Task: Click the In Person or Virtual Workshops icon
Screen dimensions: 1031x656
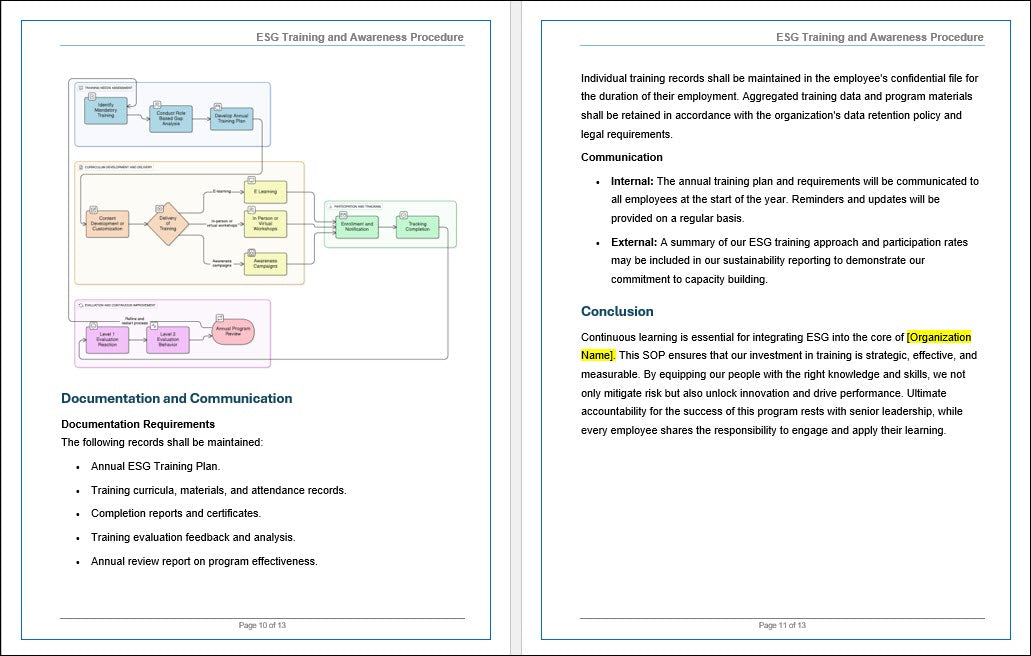Action: [252, 212]
